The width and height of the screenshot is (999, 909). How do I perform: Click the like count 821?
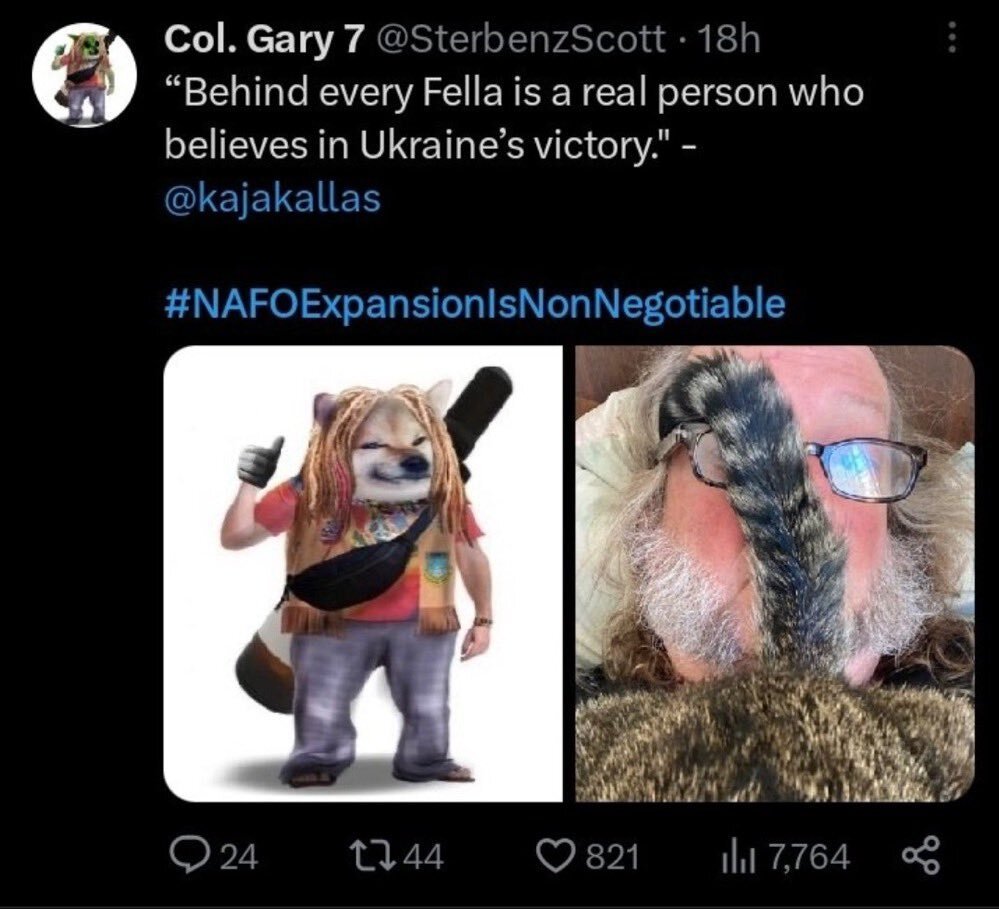click(x=612, y=857)
